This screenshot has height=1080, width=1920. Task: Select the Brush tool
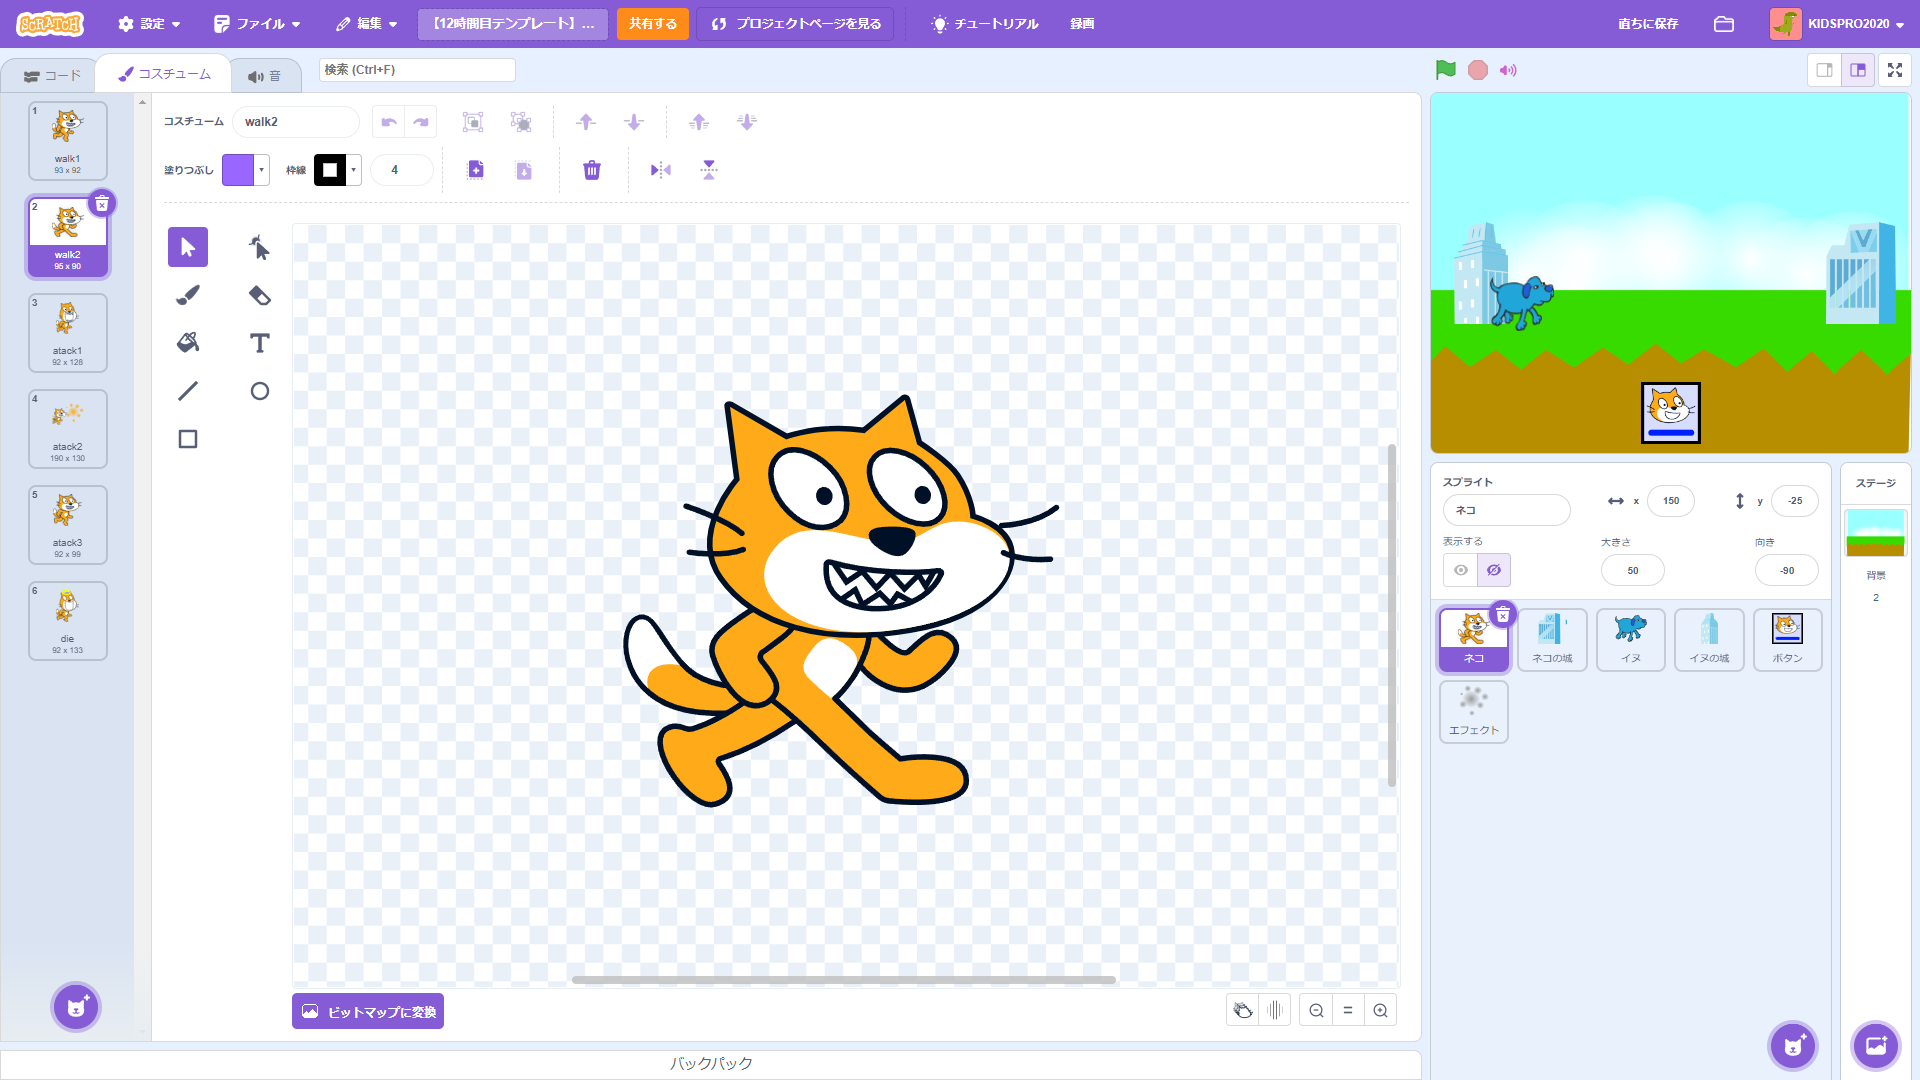[x=188, y=295]
